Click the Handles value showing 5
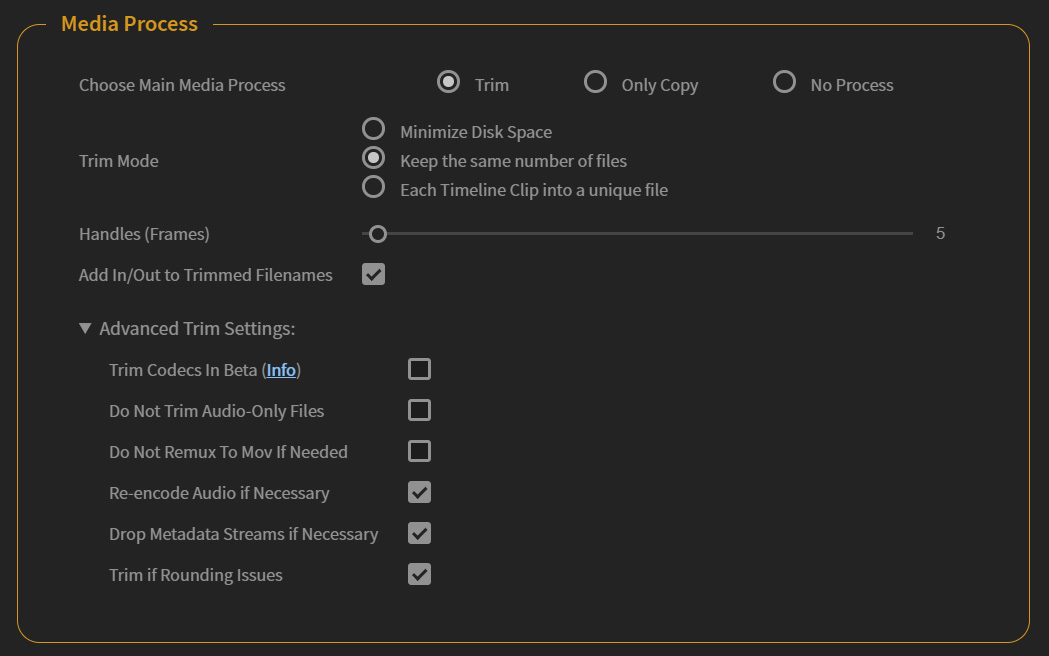 click(x=938, y=233)
